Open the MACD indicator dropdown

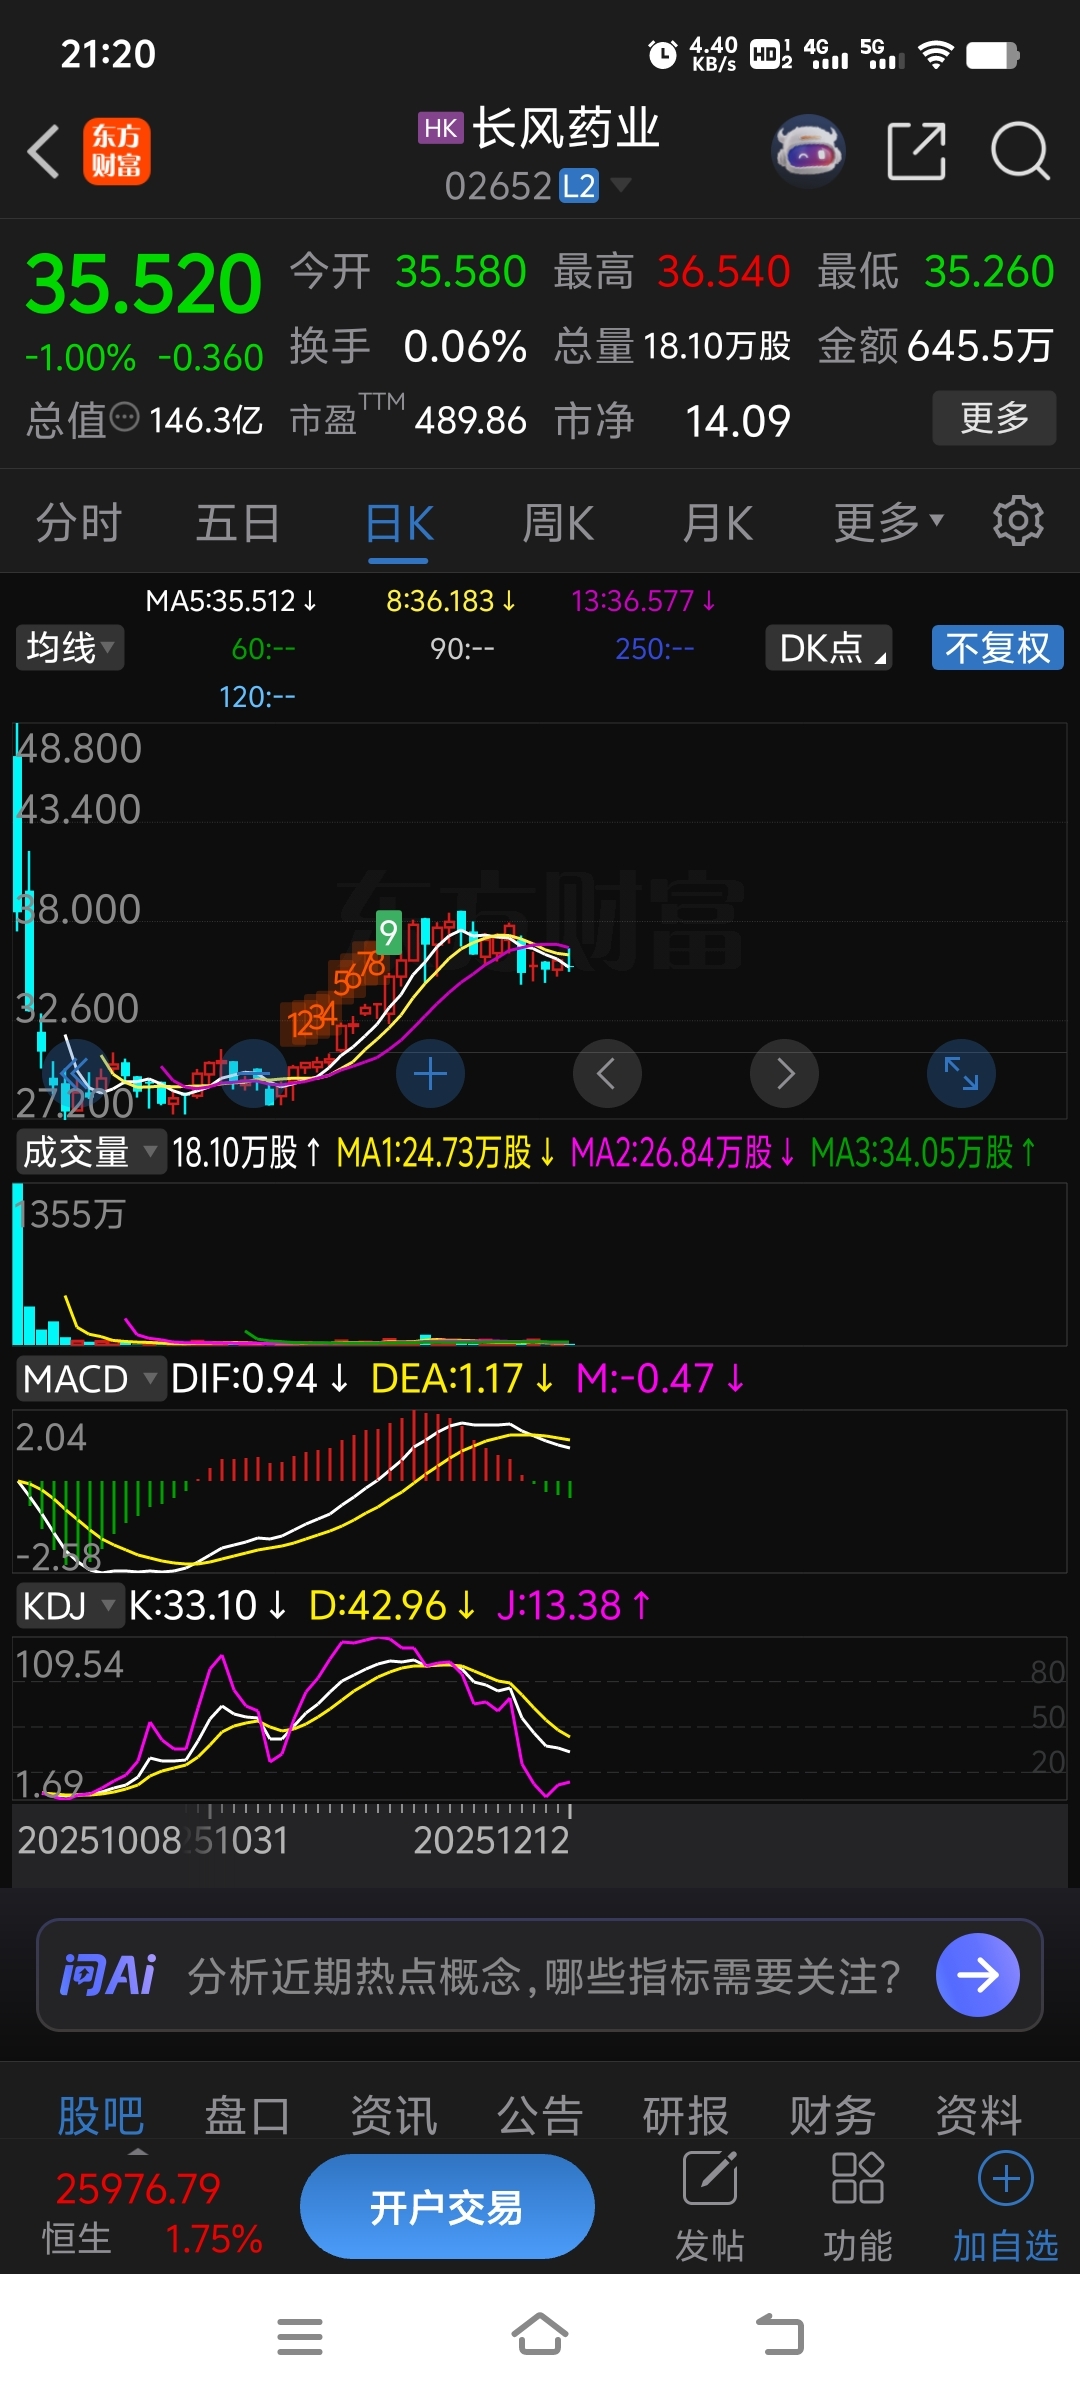[x=90, y=1379]
